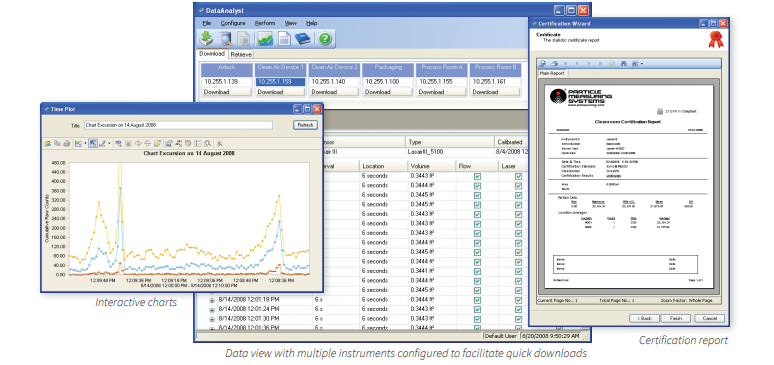Open the File menu in DataAnalyst

click(207, 23)
